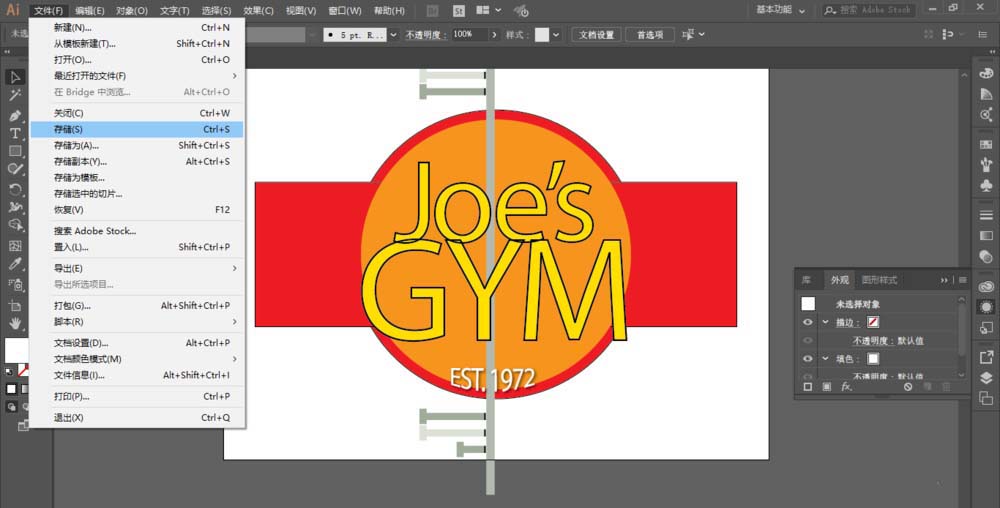Open the 样式 style dropdown arrow
The width and height of the screenshot is (1000, 508).
tap(556, 35)
